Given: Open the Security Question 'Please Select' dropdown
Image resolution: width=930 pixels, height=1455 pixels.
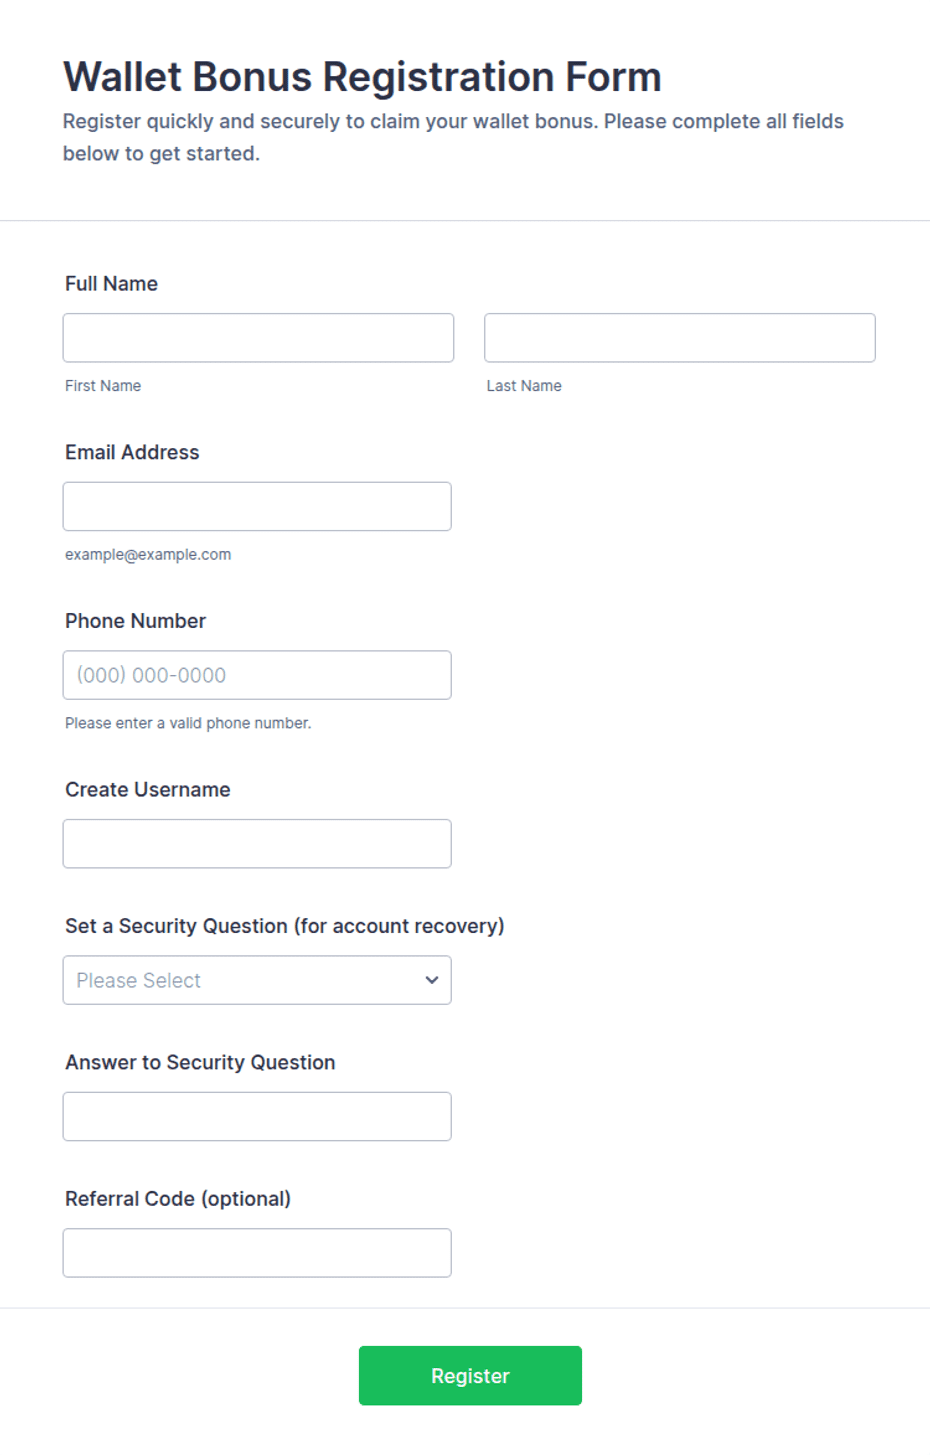Looking at the screenshot, I should (x=257, y=980).
